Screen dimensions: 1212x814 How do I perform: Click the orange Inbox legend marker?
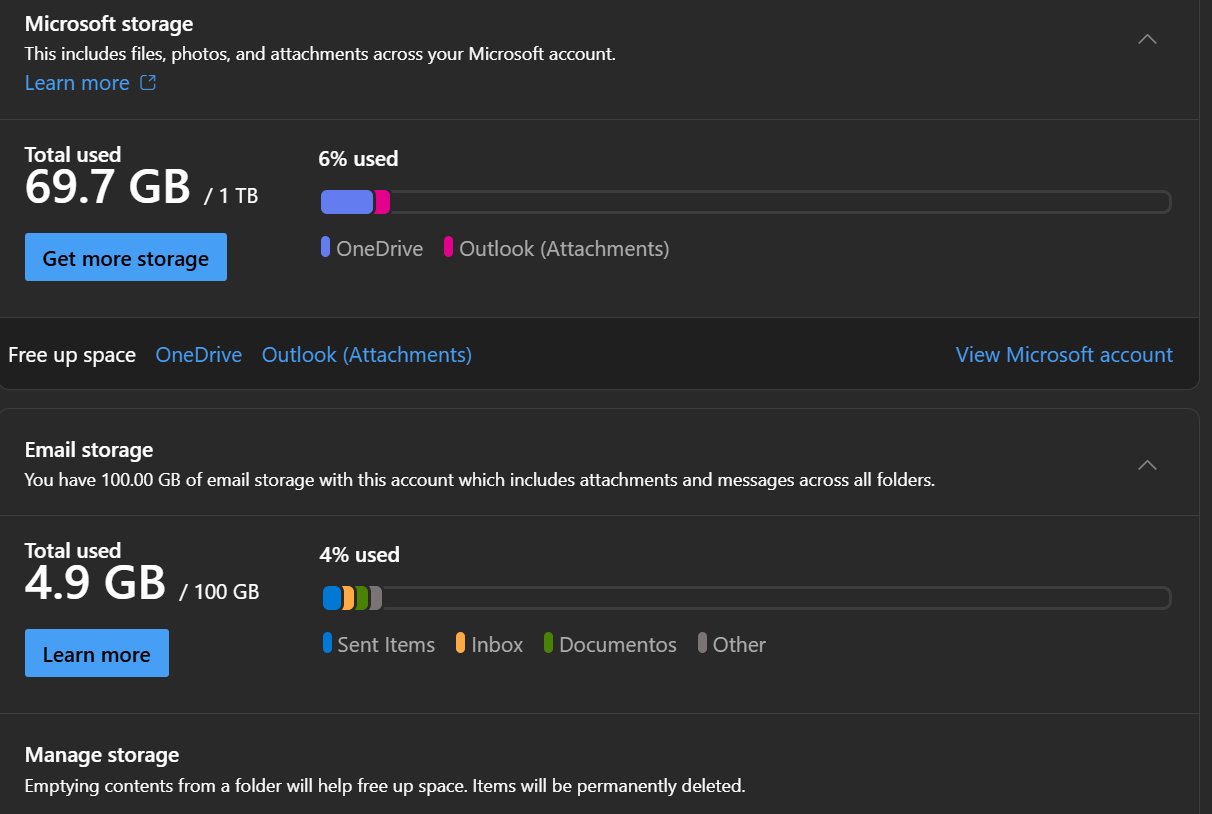click(461, 643)
